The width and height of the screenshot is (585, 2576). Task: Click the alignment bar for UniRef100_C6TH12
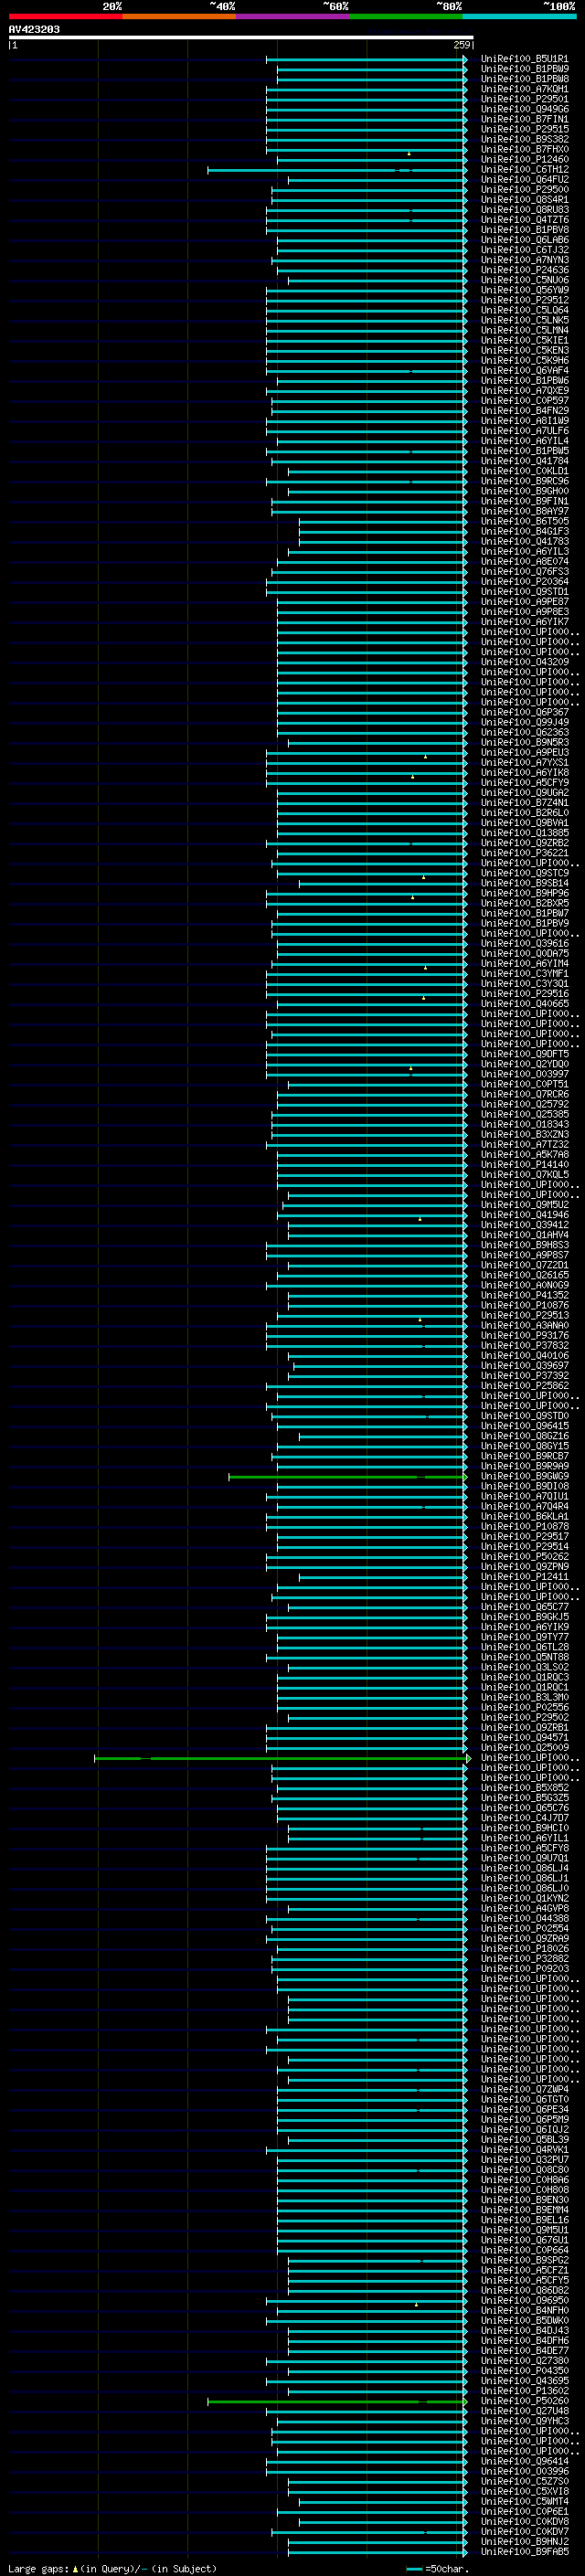(337, 170)
